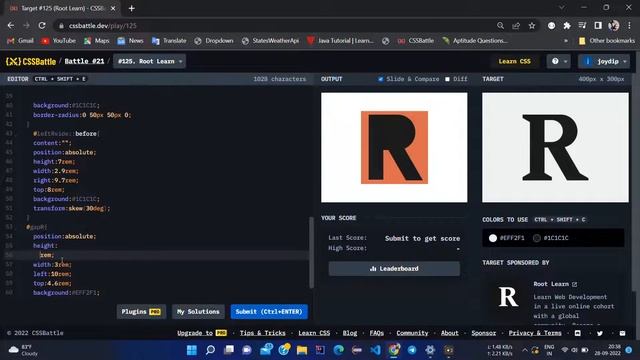Screen dimensions: 640x360
Task: Open the #125. Root Learn target dropdown
Action: click(149, 61)
